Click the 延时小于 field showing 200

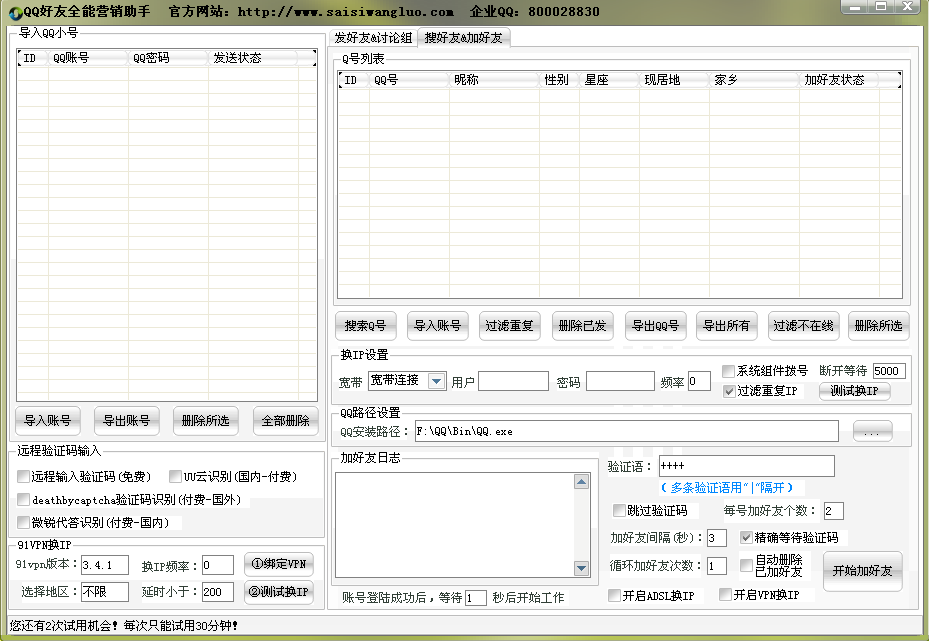(217, 592)
